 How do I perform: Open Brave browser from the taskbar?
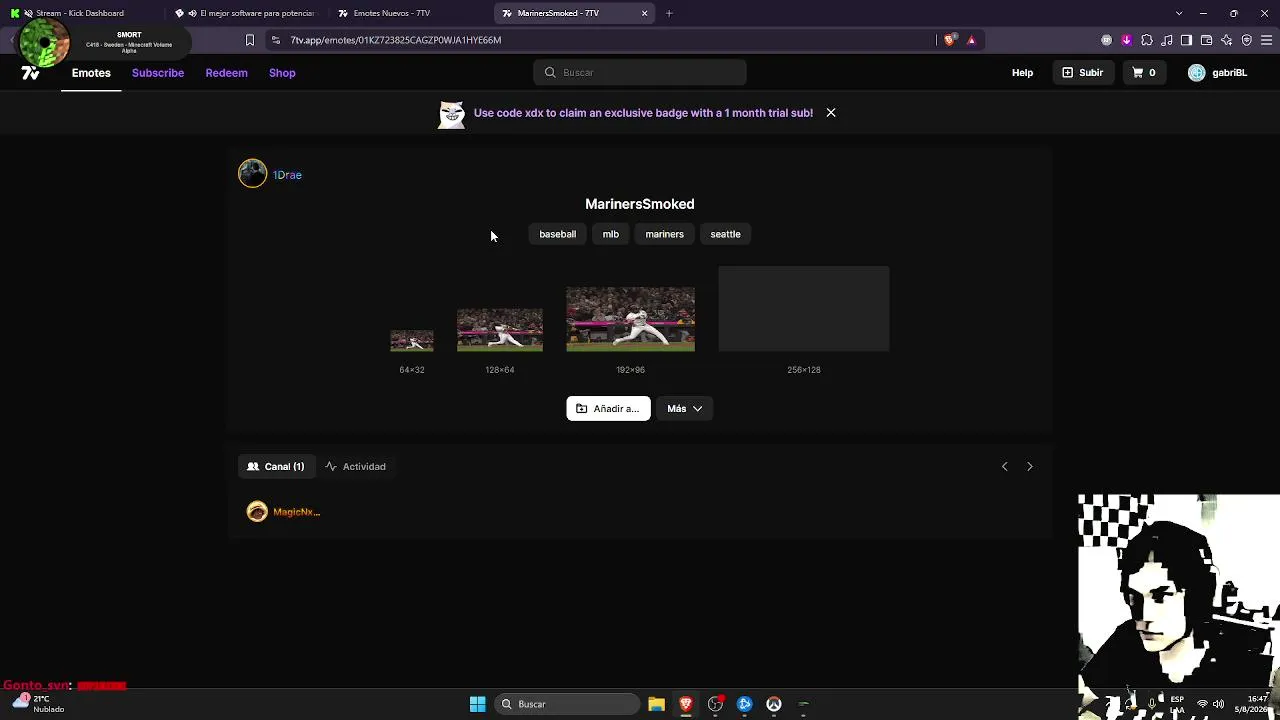686,704
